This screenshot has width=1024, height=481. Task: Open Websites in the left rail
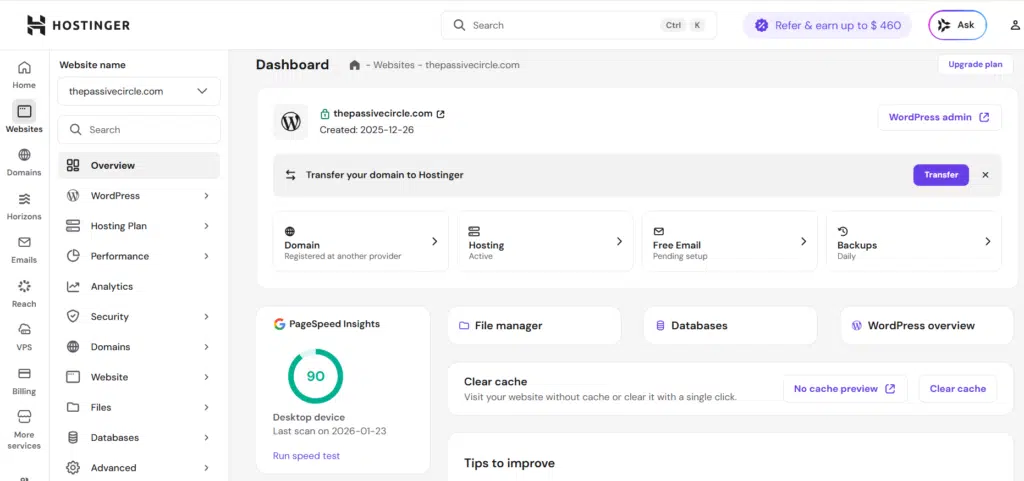[24, 117]
